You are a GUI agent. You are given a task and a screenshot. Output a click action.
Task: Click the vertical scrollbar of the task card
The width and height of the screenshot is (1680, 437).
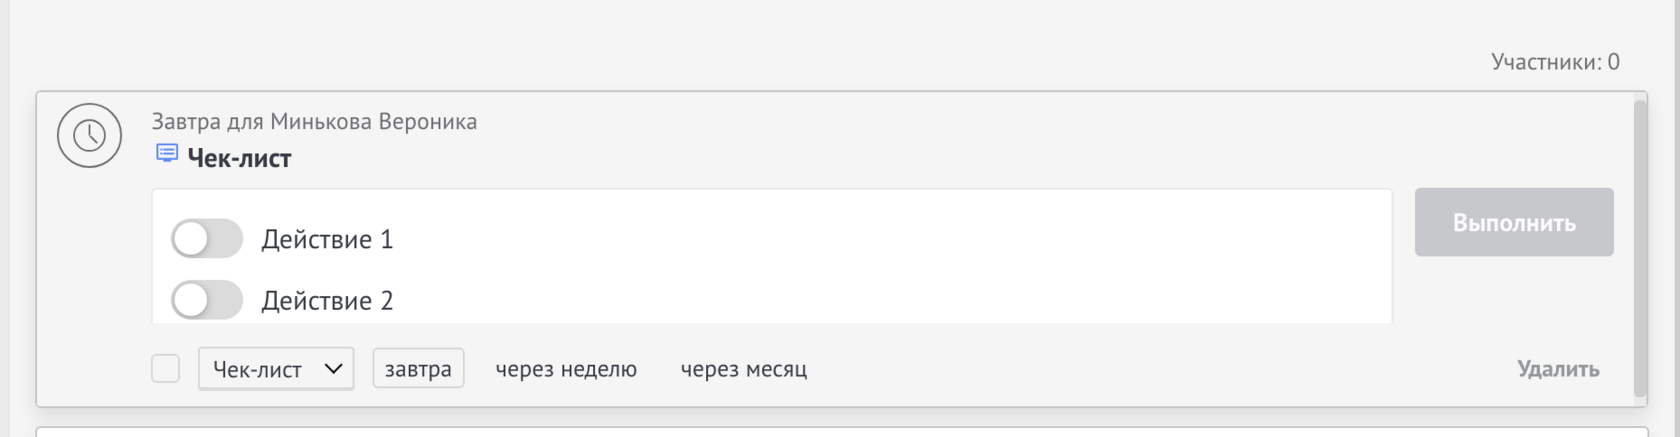point(1639,248)
